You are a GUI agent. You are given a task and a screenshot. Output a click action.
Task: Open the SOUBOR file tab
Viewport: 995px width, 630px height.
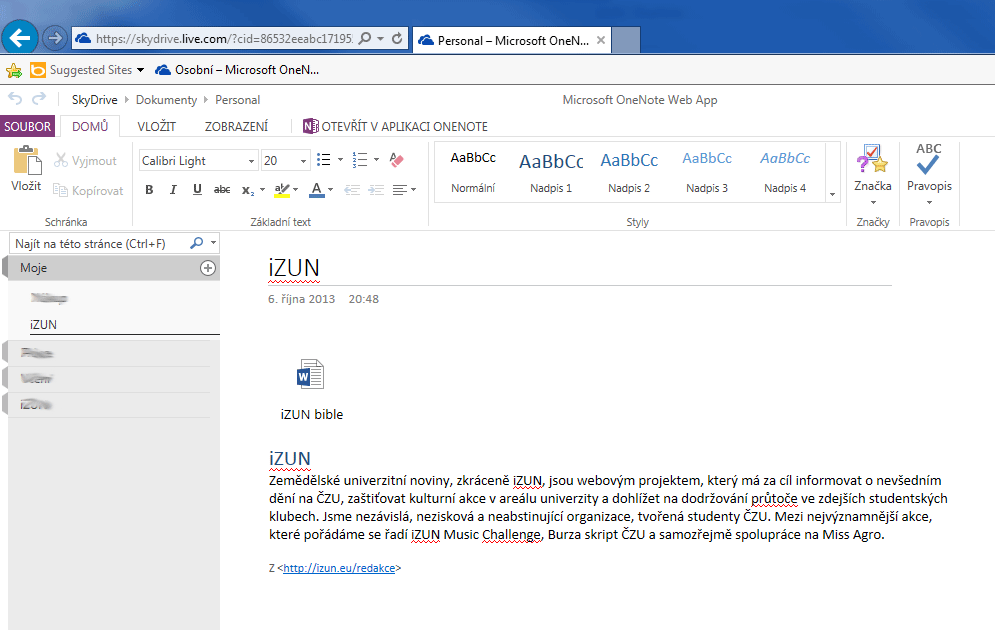(28, 127)
